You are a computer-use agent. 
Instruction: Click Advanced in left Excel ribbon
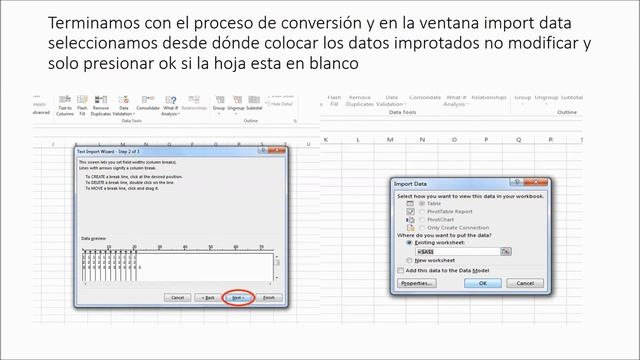point(41,112)
